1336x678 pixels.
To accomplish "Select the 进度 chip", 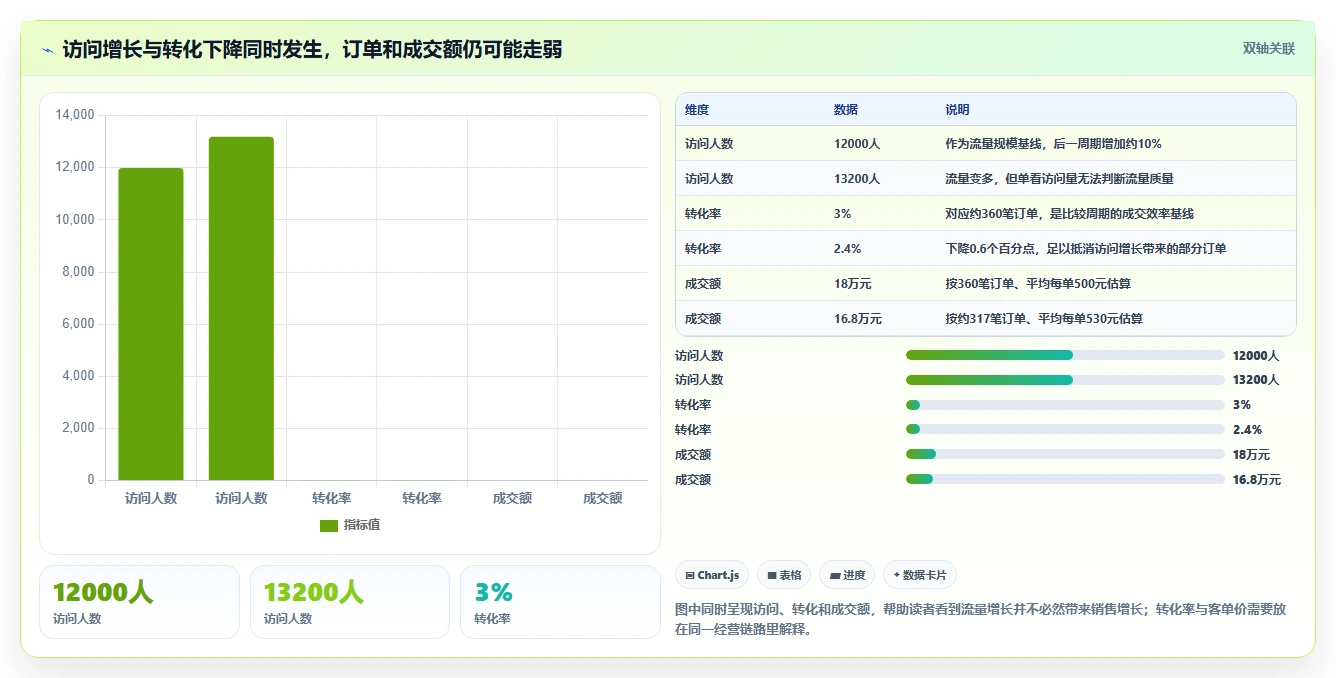I will point(846,575).
